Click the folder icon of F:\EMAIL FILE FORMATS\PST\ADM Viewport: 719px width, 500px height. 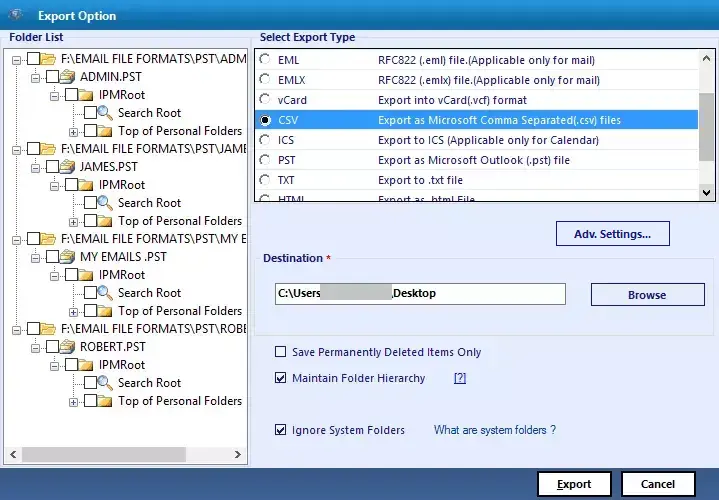coord(48,59)
